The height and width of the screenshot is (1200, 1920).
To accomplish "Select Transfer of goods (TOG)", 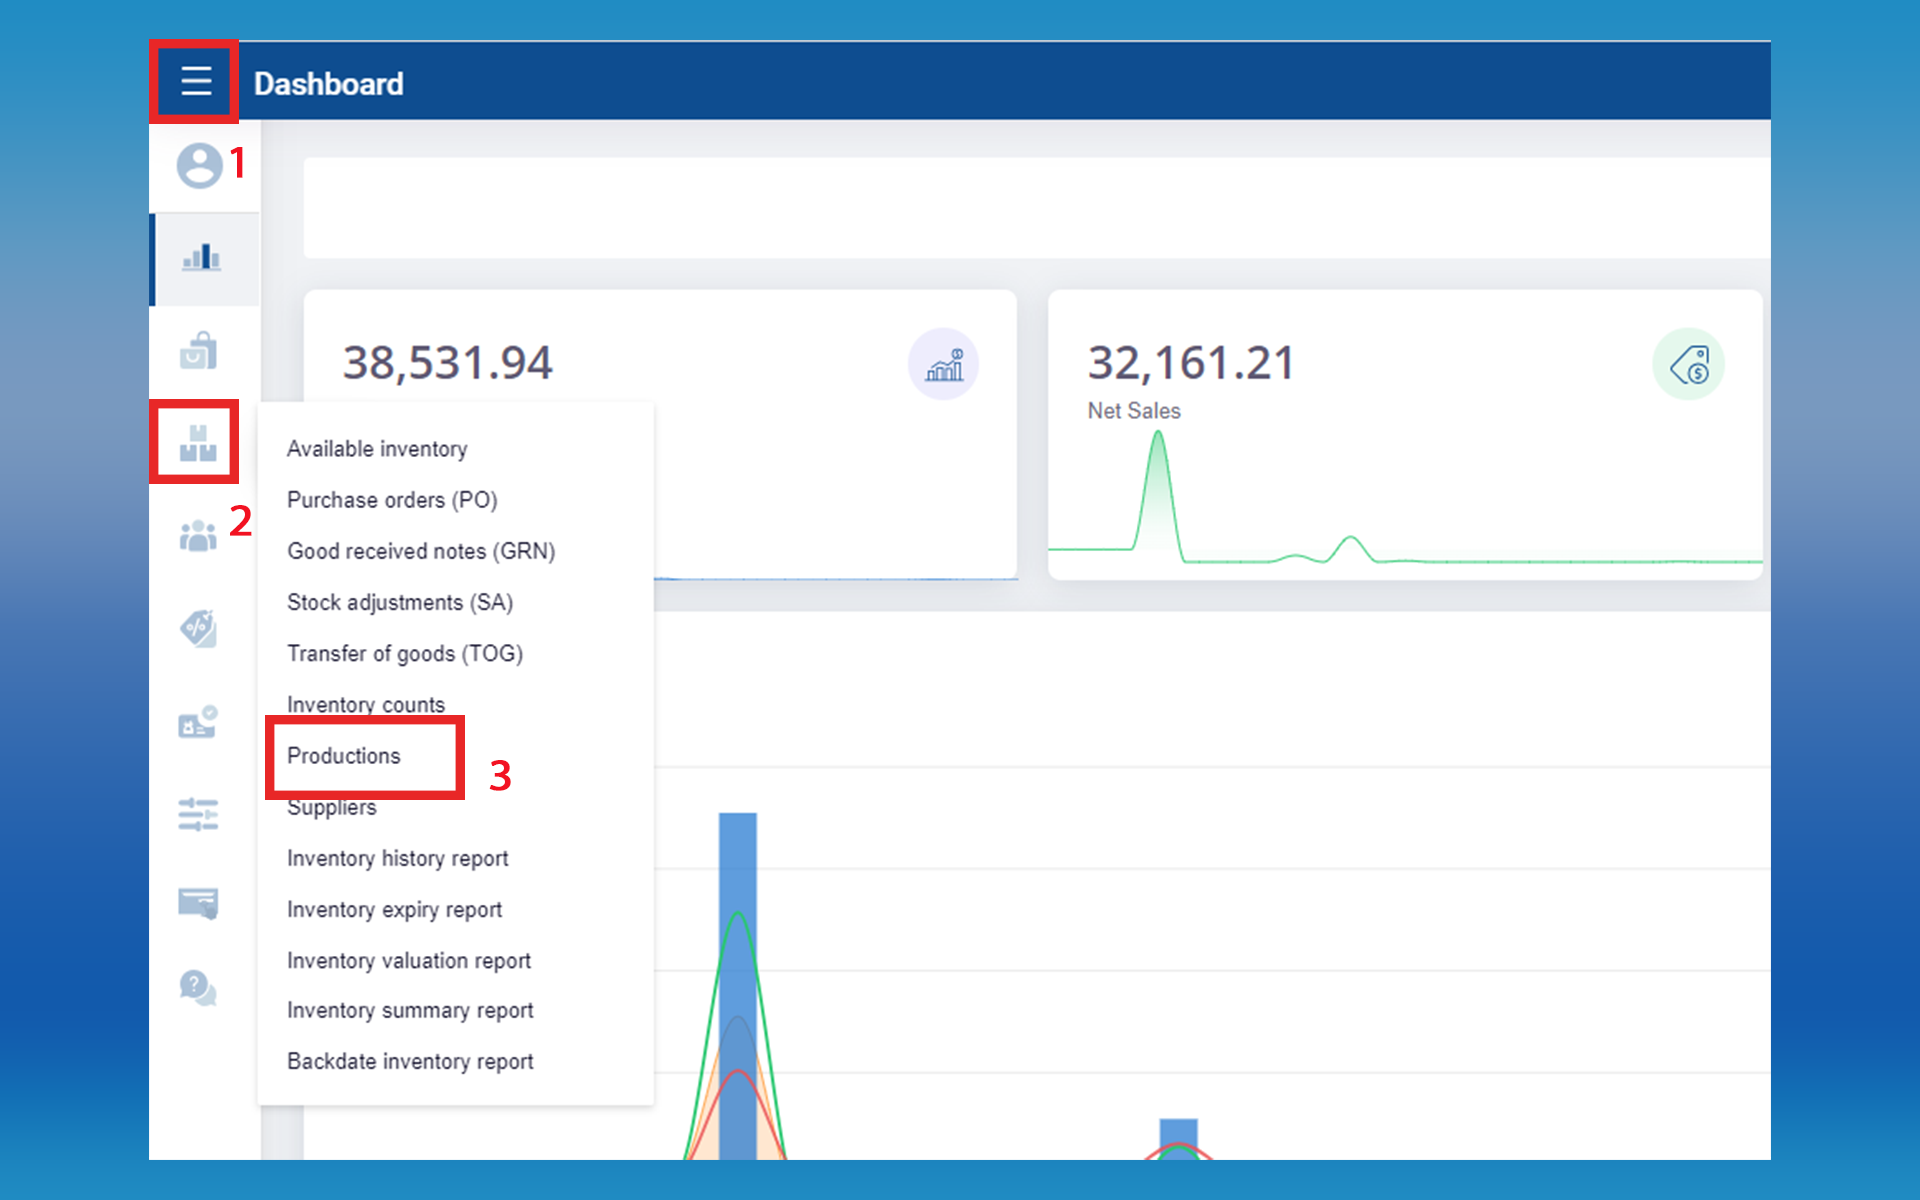I will [405, 654].
